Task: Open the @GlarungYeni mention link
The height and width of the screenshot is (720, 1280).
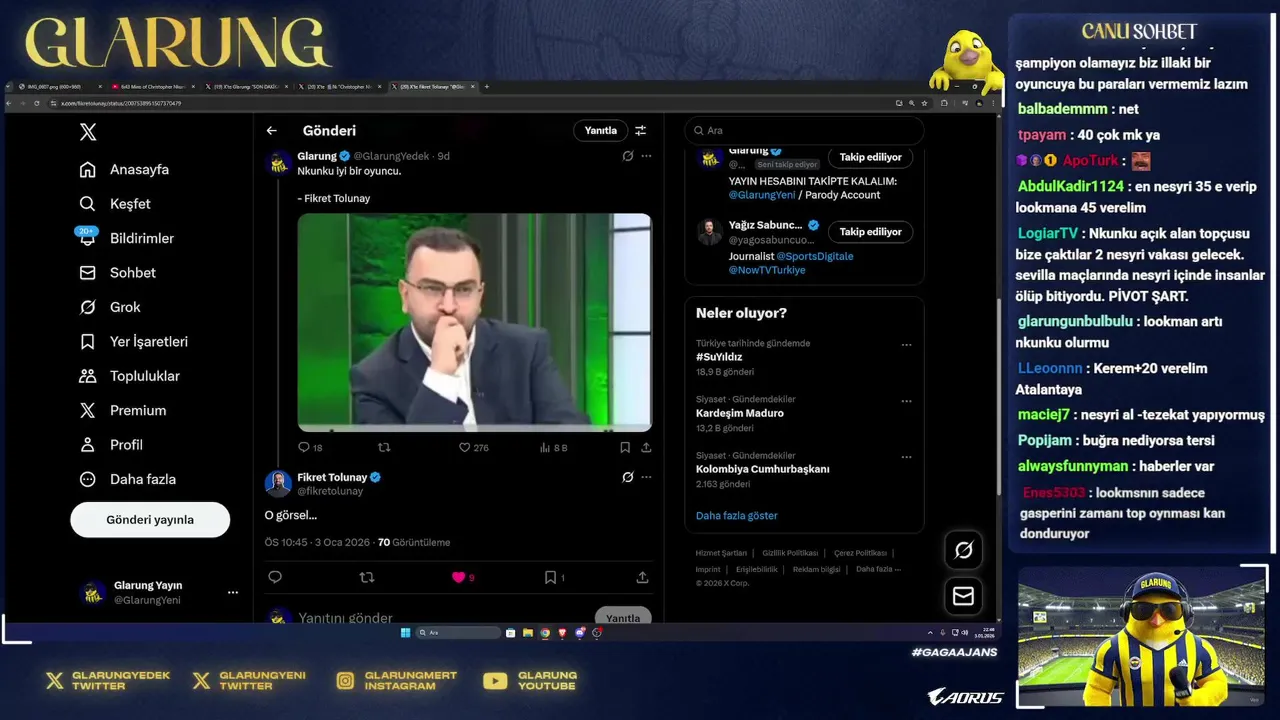Action: click(761, 195)
